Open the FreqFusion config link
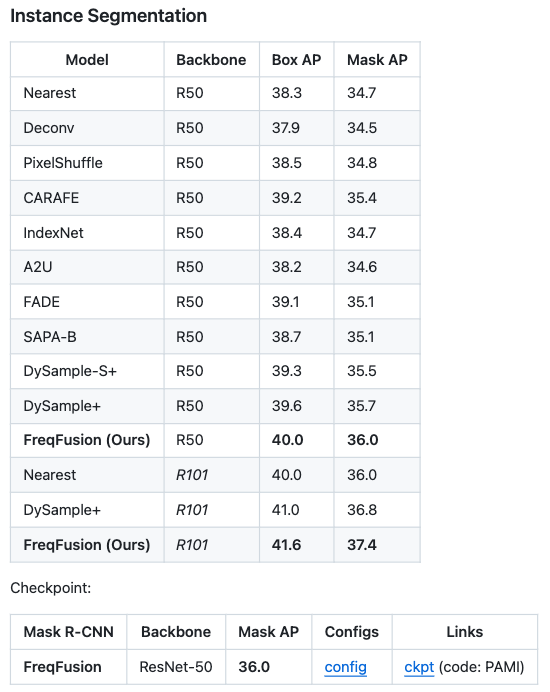Image resolution: width=550 pixels, height=692 pixels. coord(345,667)
